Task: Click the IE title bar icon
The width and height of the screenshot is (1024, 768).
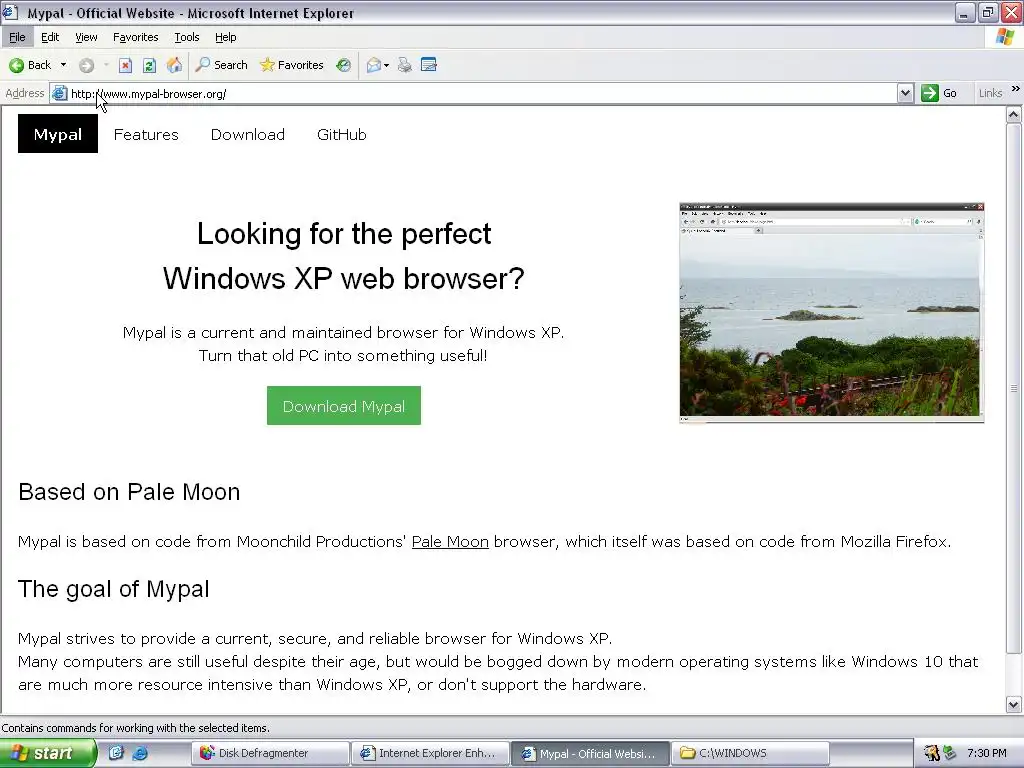Action: [10, 12]
